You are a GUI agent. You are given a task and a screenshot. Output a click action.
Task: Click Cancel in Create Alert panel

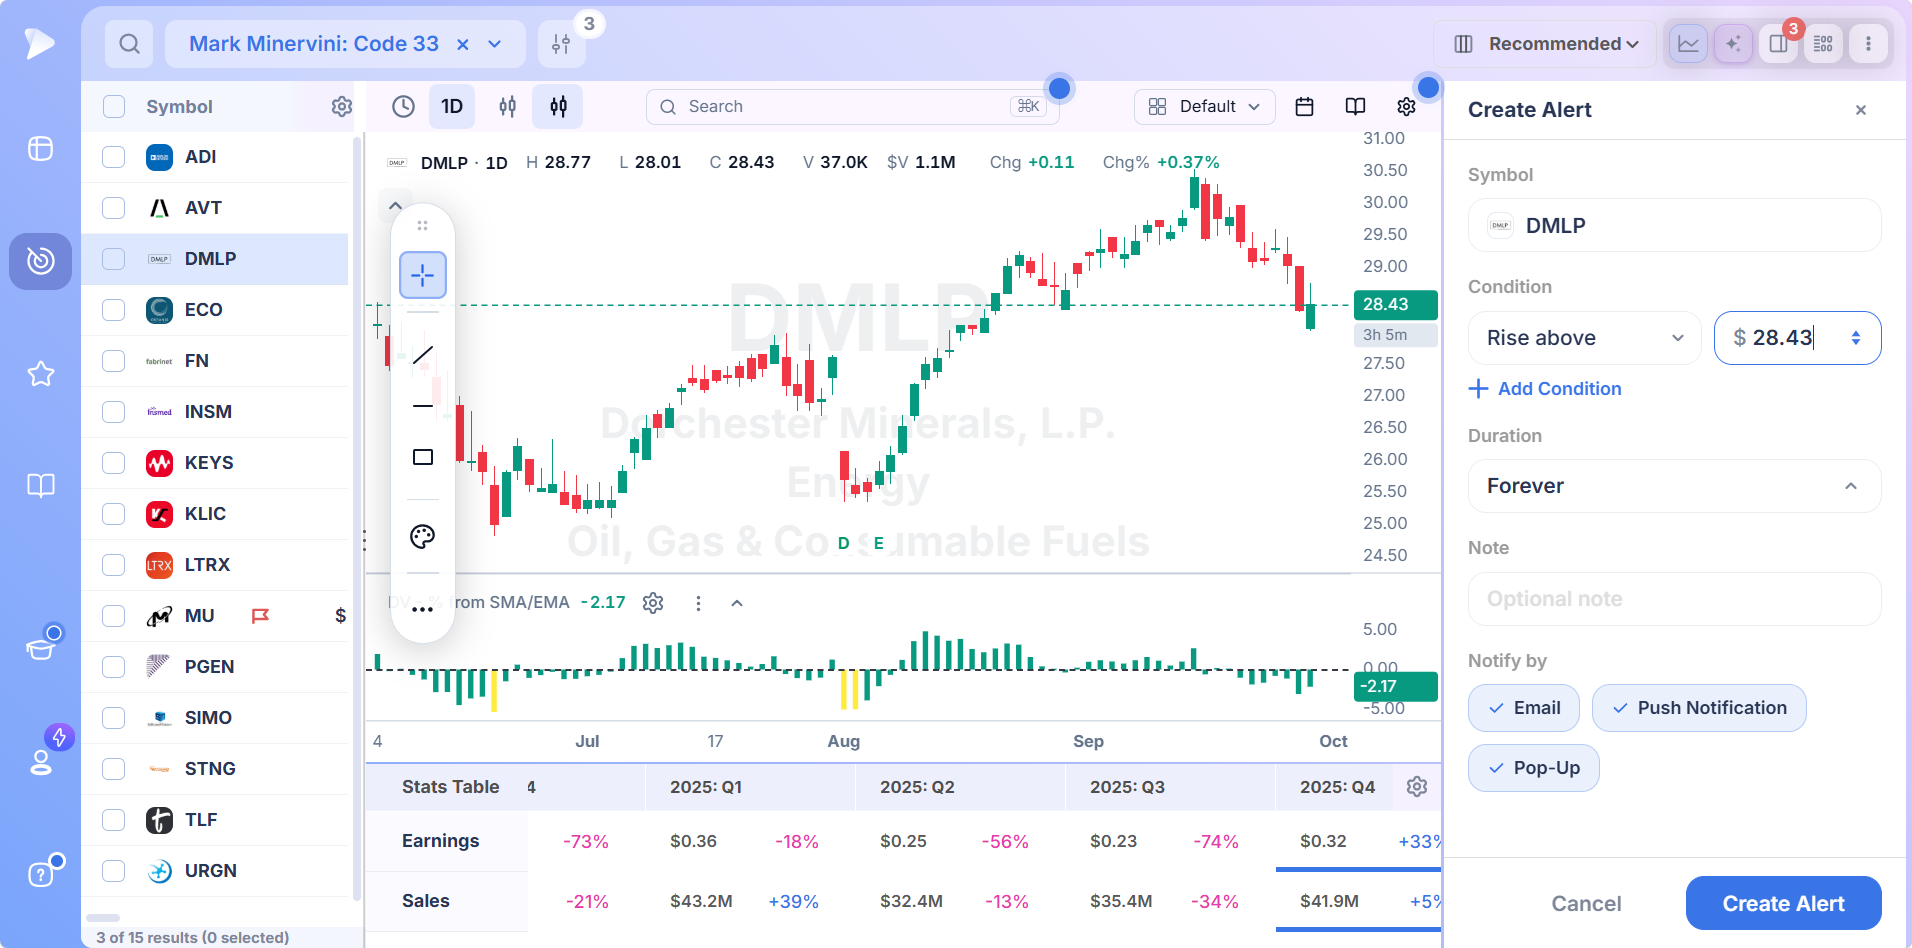click(x=1586, y=904)
